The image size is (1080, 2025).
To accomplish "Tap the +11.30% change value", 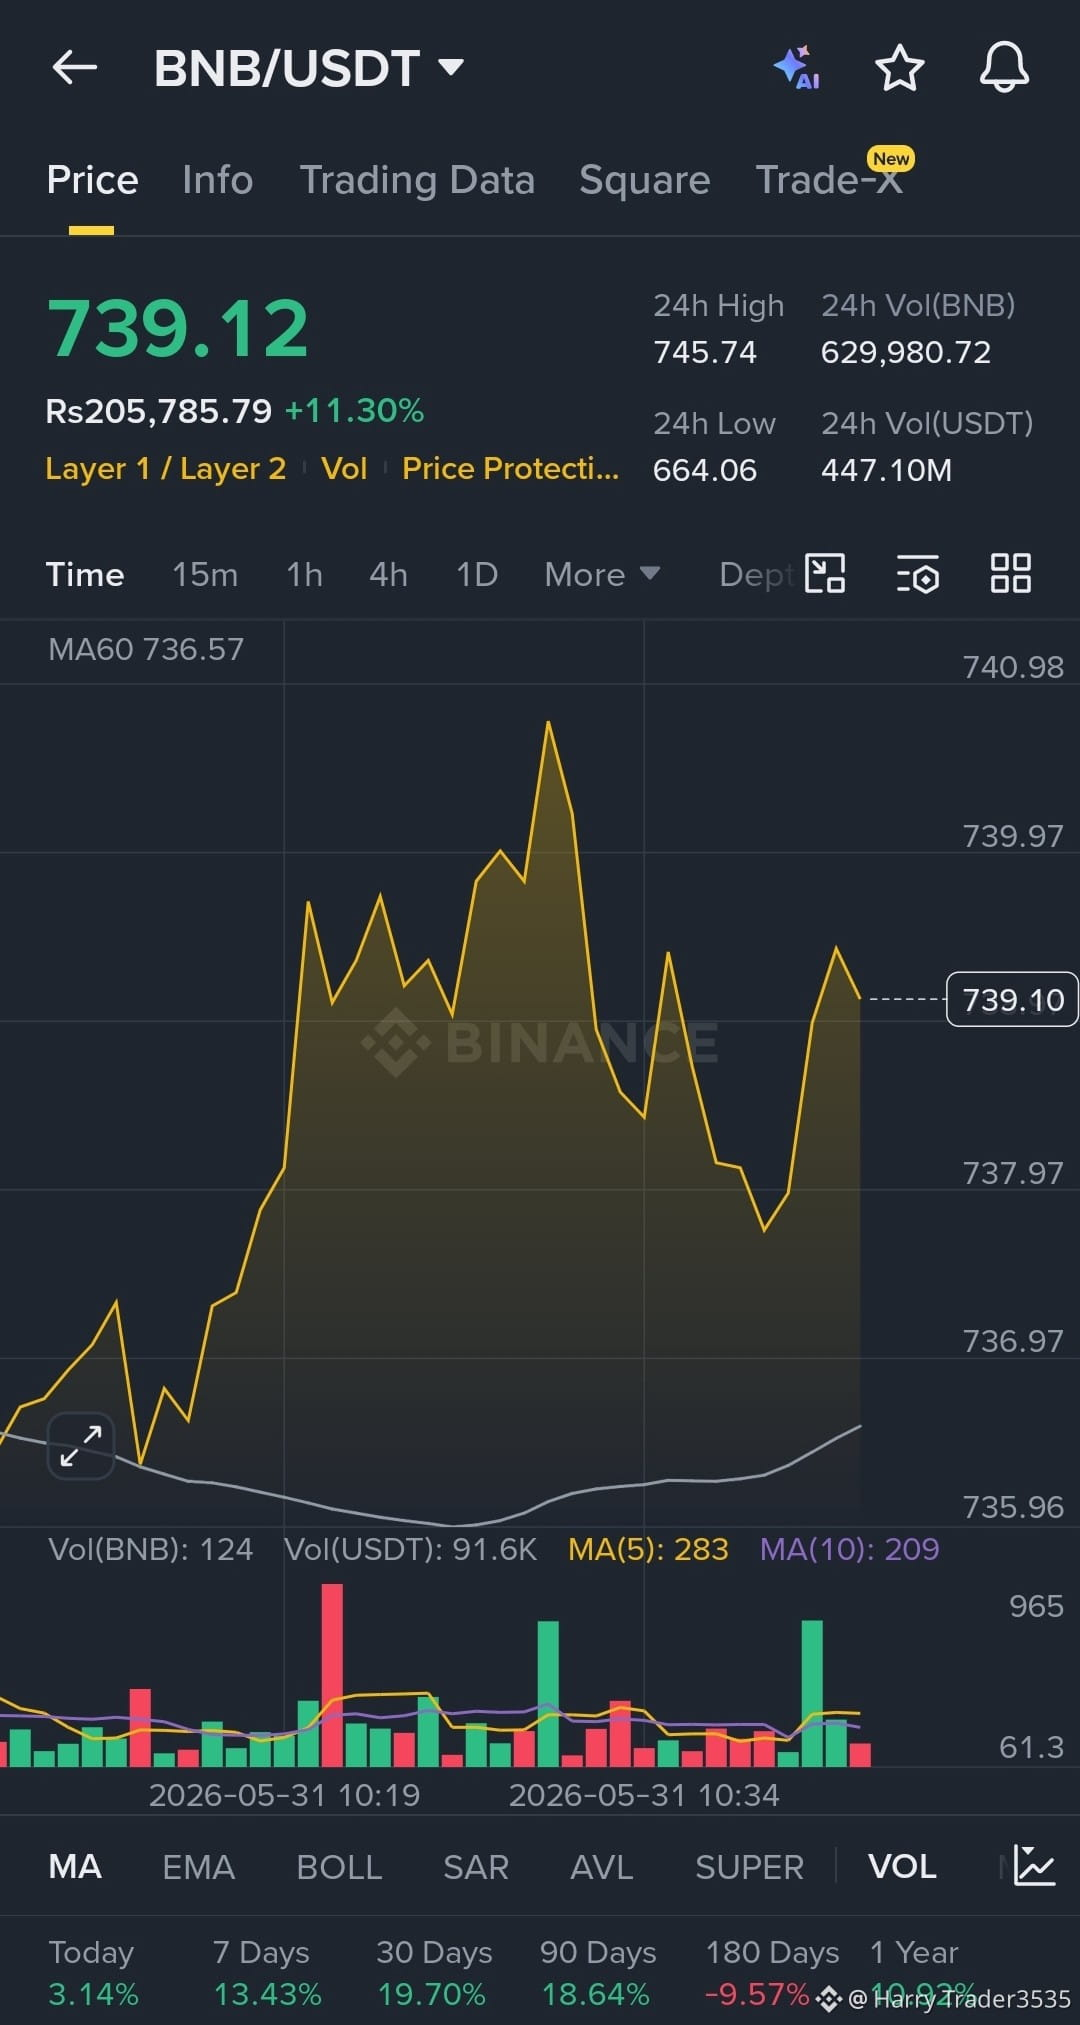I will point(354,410).
